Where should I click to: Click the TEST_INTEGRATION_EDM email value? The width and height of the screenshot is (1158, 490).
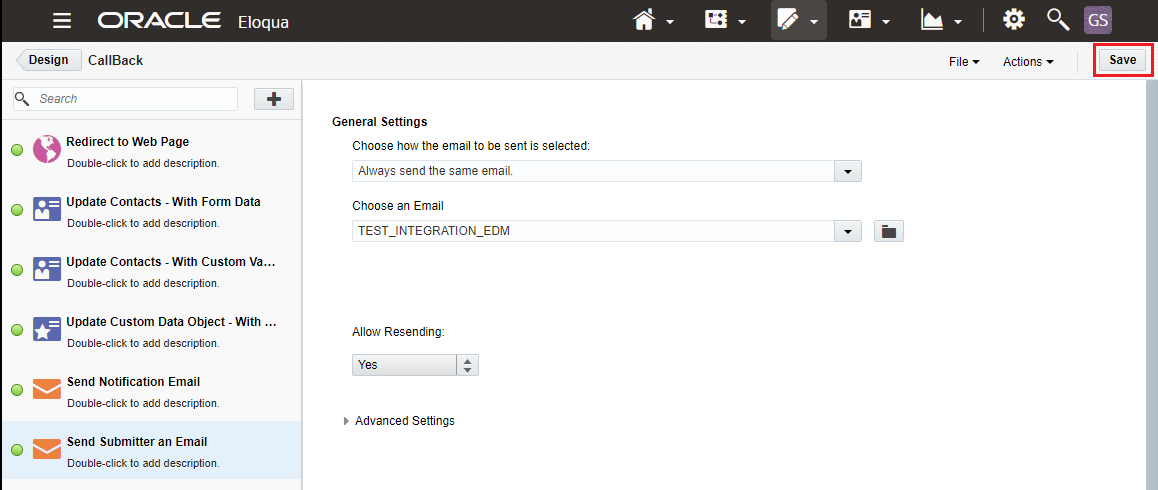pos(434,231)
